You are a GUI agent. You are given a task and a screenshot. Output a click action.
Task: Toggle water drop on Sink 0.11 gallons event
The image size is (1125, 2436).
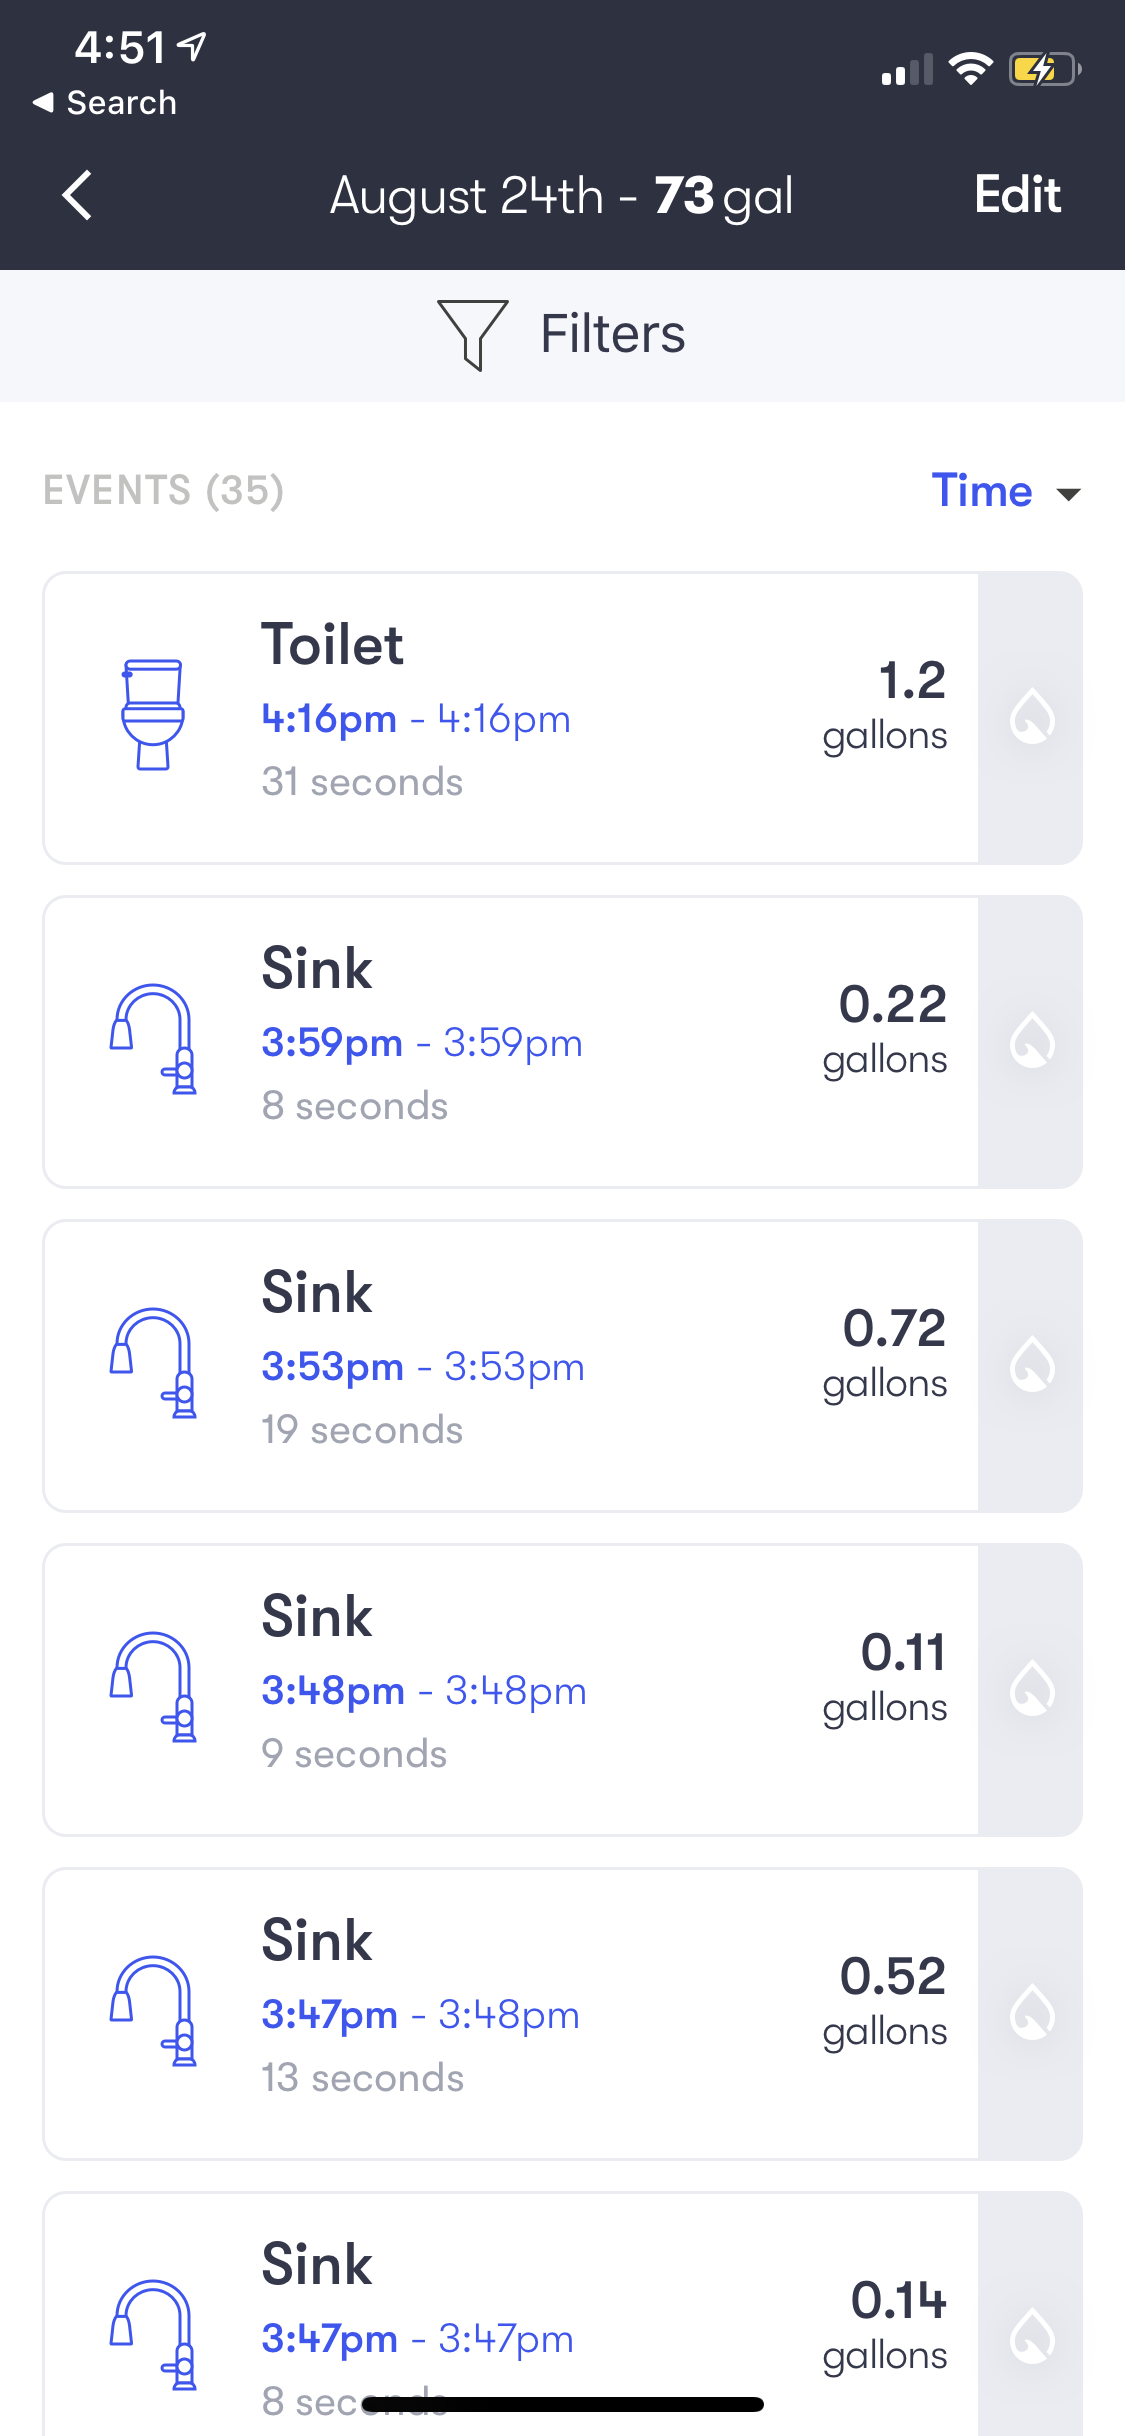[x=1031, y=1689]
